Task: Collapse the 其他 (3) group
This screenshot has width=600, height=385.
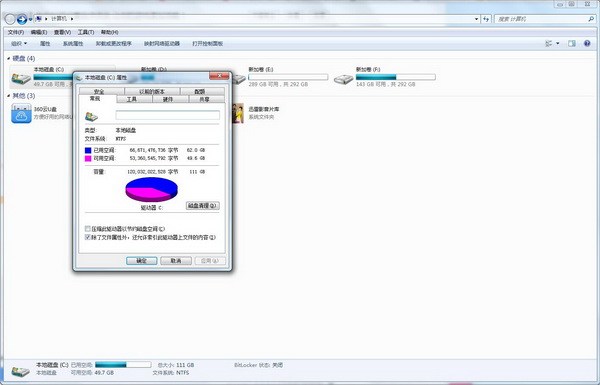Action: [x=9, y=96]
